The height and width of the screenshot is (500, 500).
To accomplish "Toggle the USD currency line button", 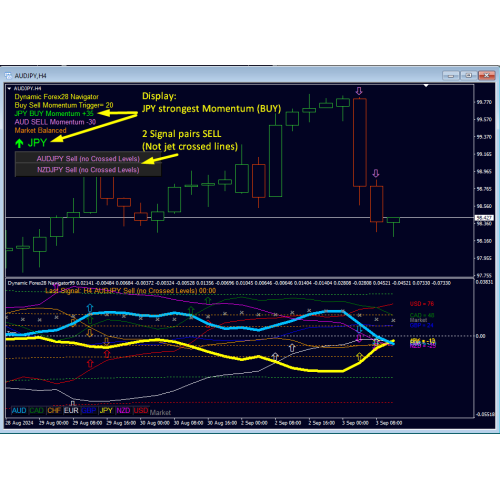I will (x=141, y=410).
